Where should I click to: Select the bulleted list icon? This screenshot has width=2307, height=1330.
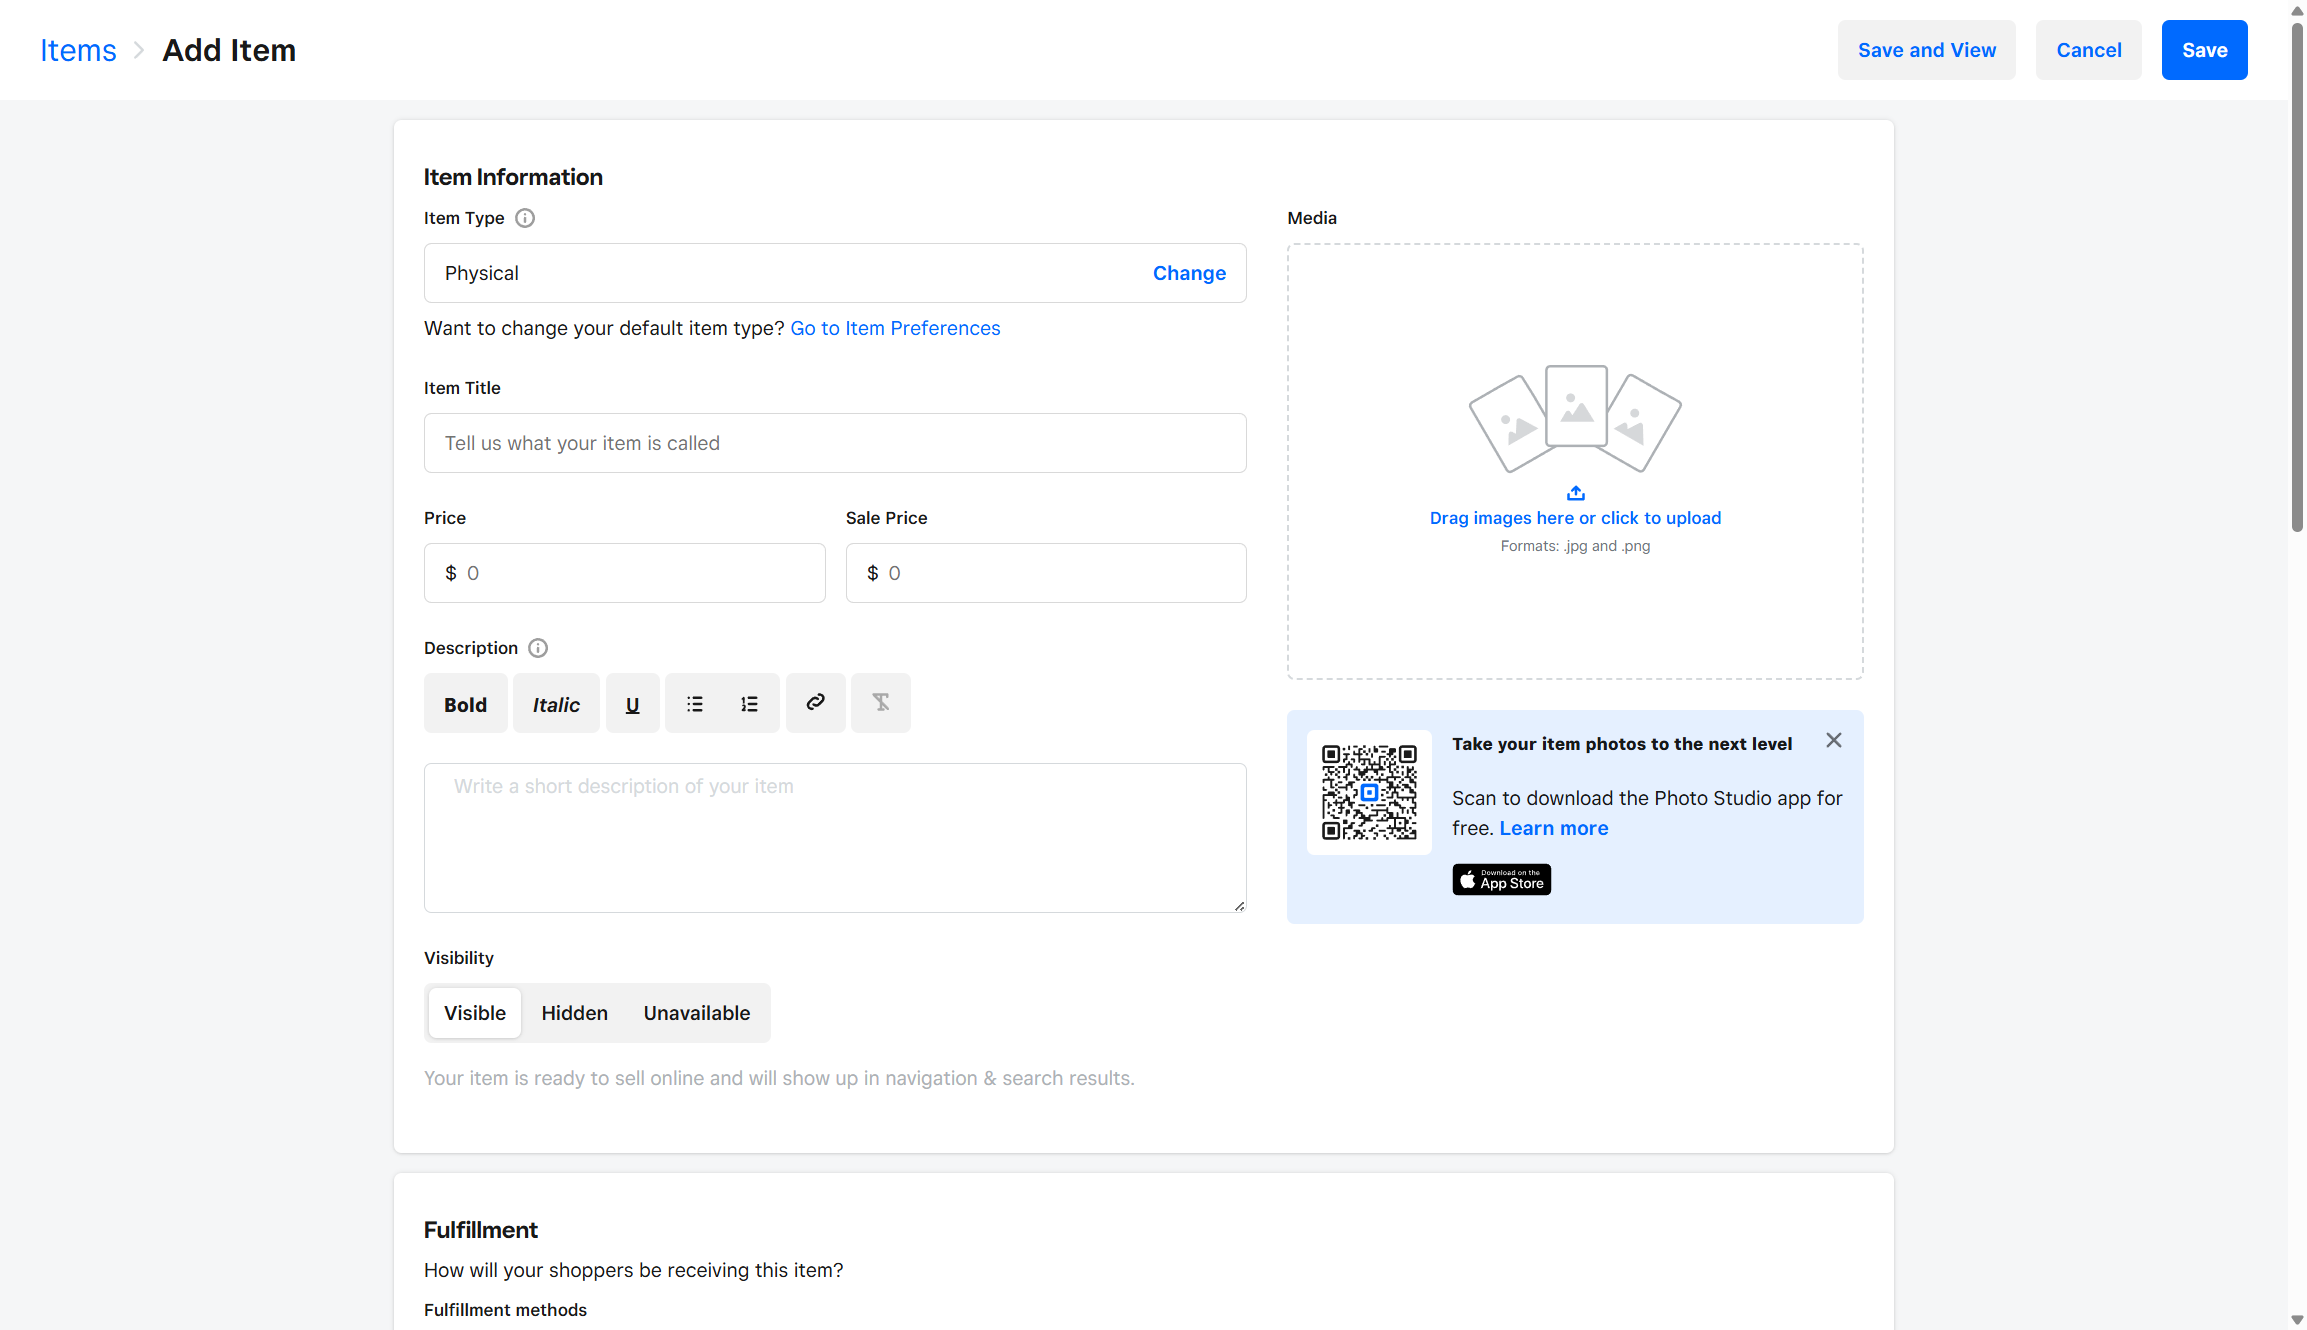694,703
